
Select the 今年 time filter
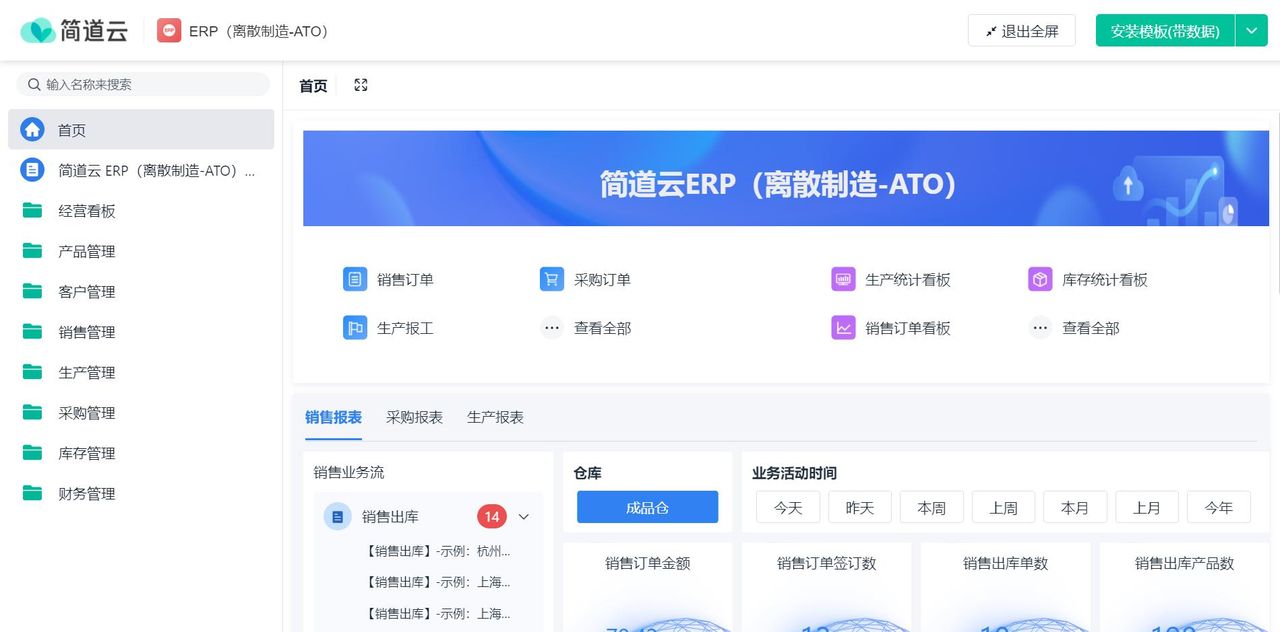(1218, 507)
